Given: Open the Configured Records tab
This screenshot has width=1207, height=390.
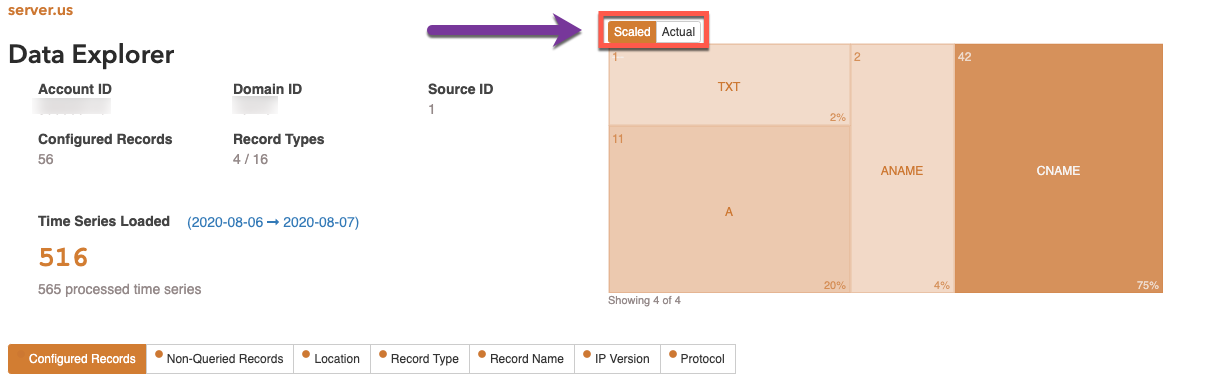Looking at the screenshot, I should (77, 359).
